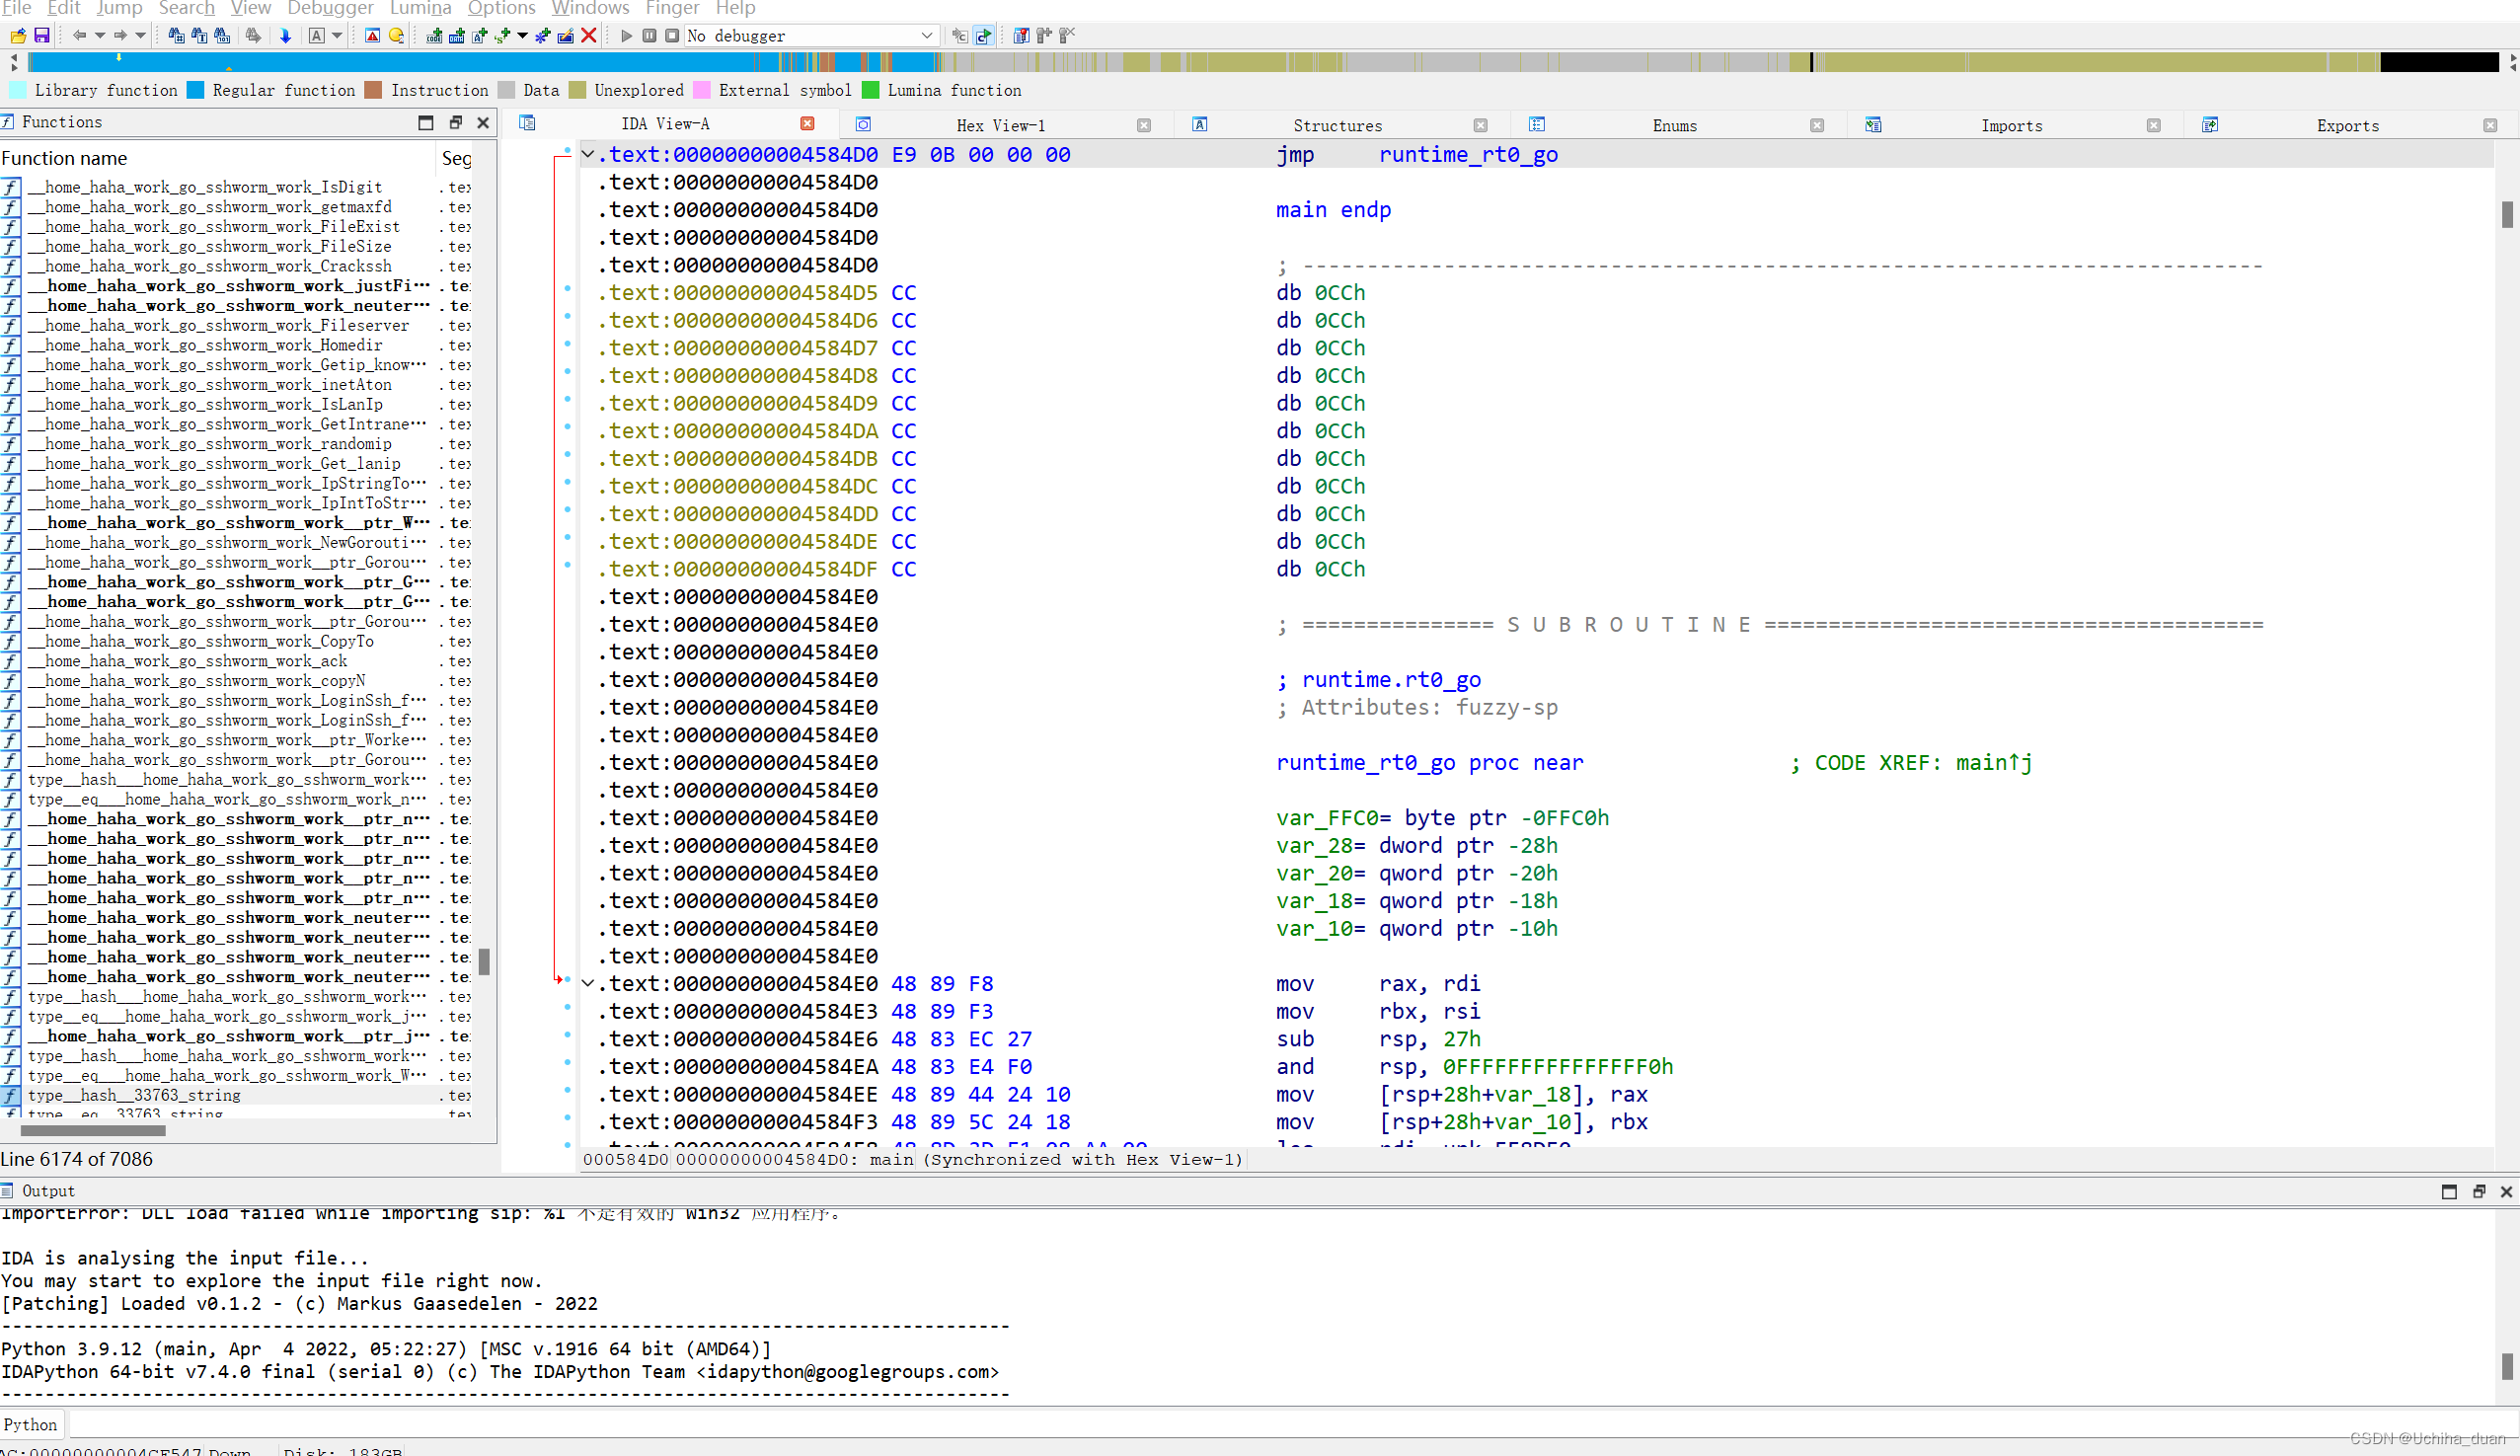The image size is (2520, 1456).
Task: Open the back navigation history dropdown
Action: pos(100,35)
